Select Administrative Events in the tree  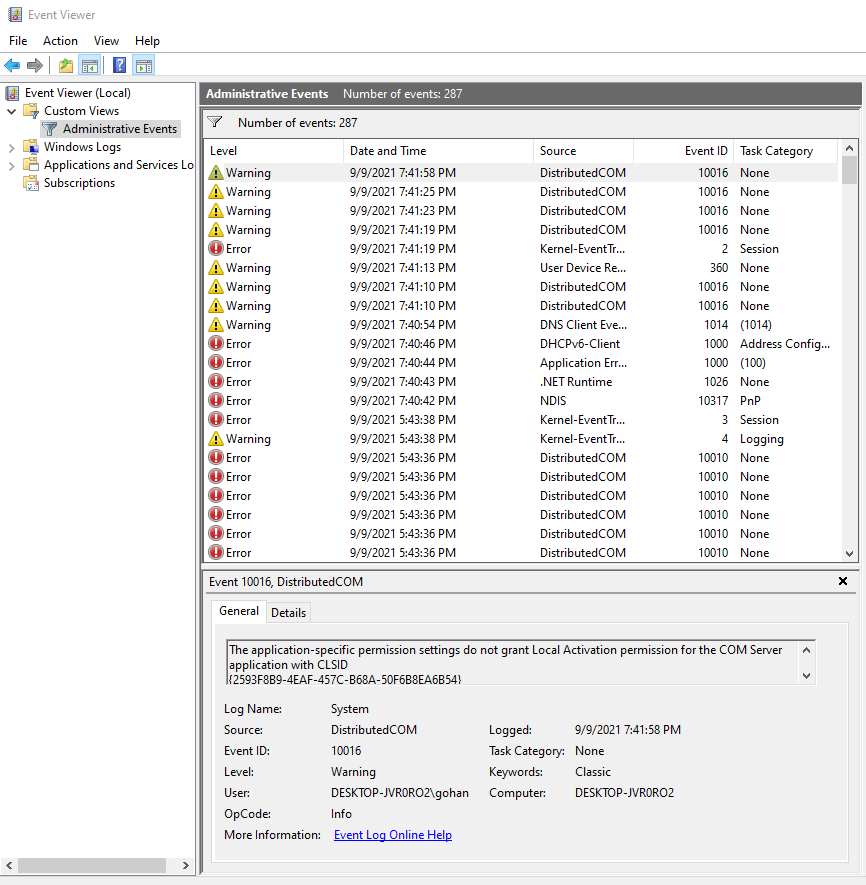pos(120,129)
